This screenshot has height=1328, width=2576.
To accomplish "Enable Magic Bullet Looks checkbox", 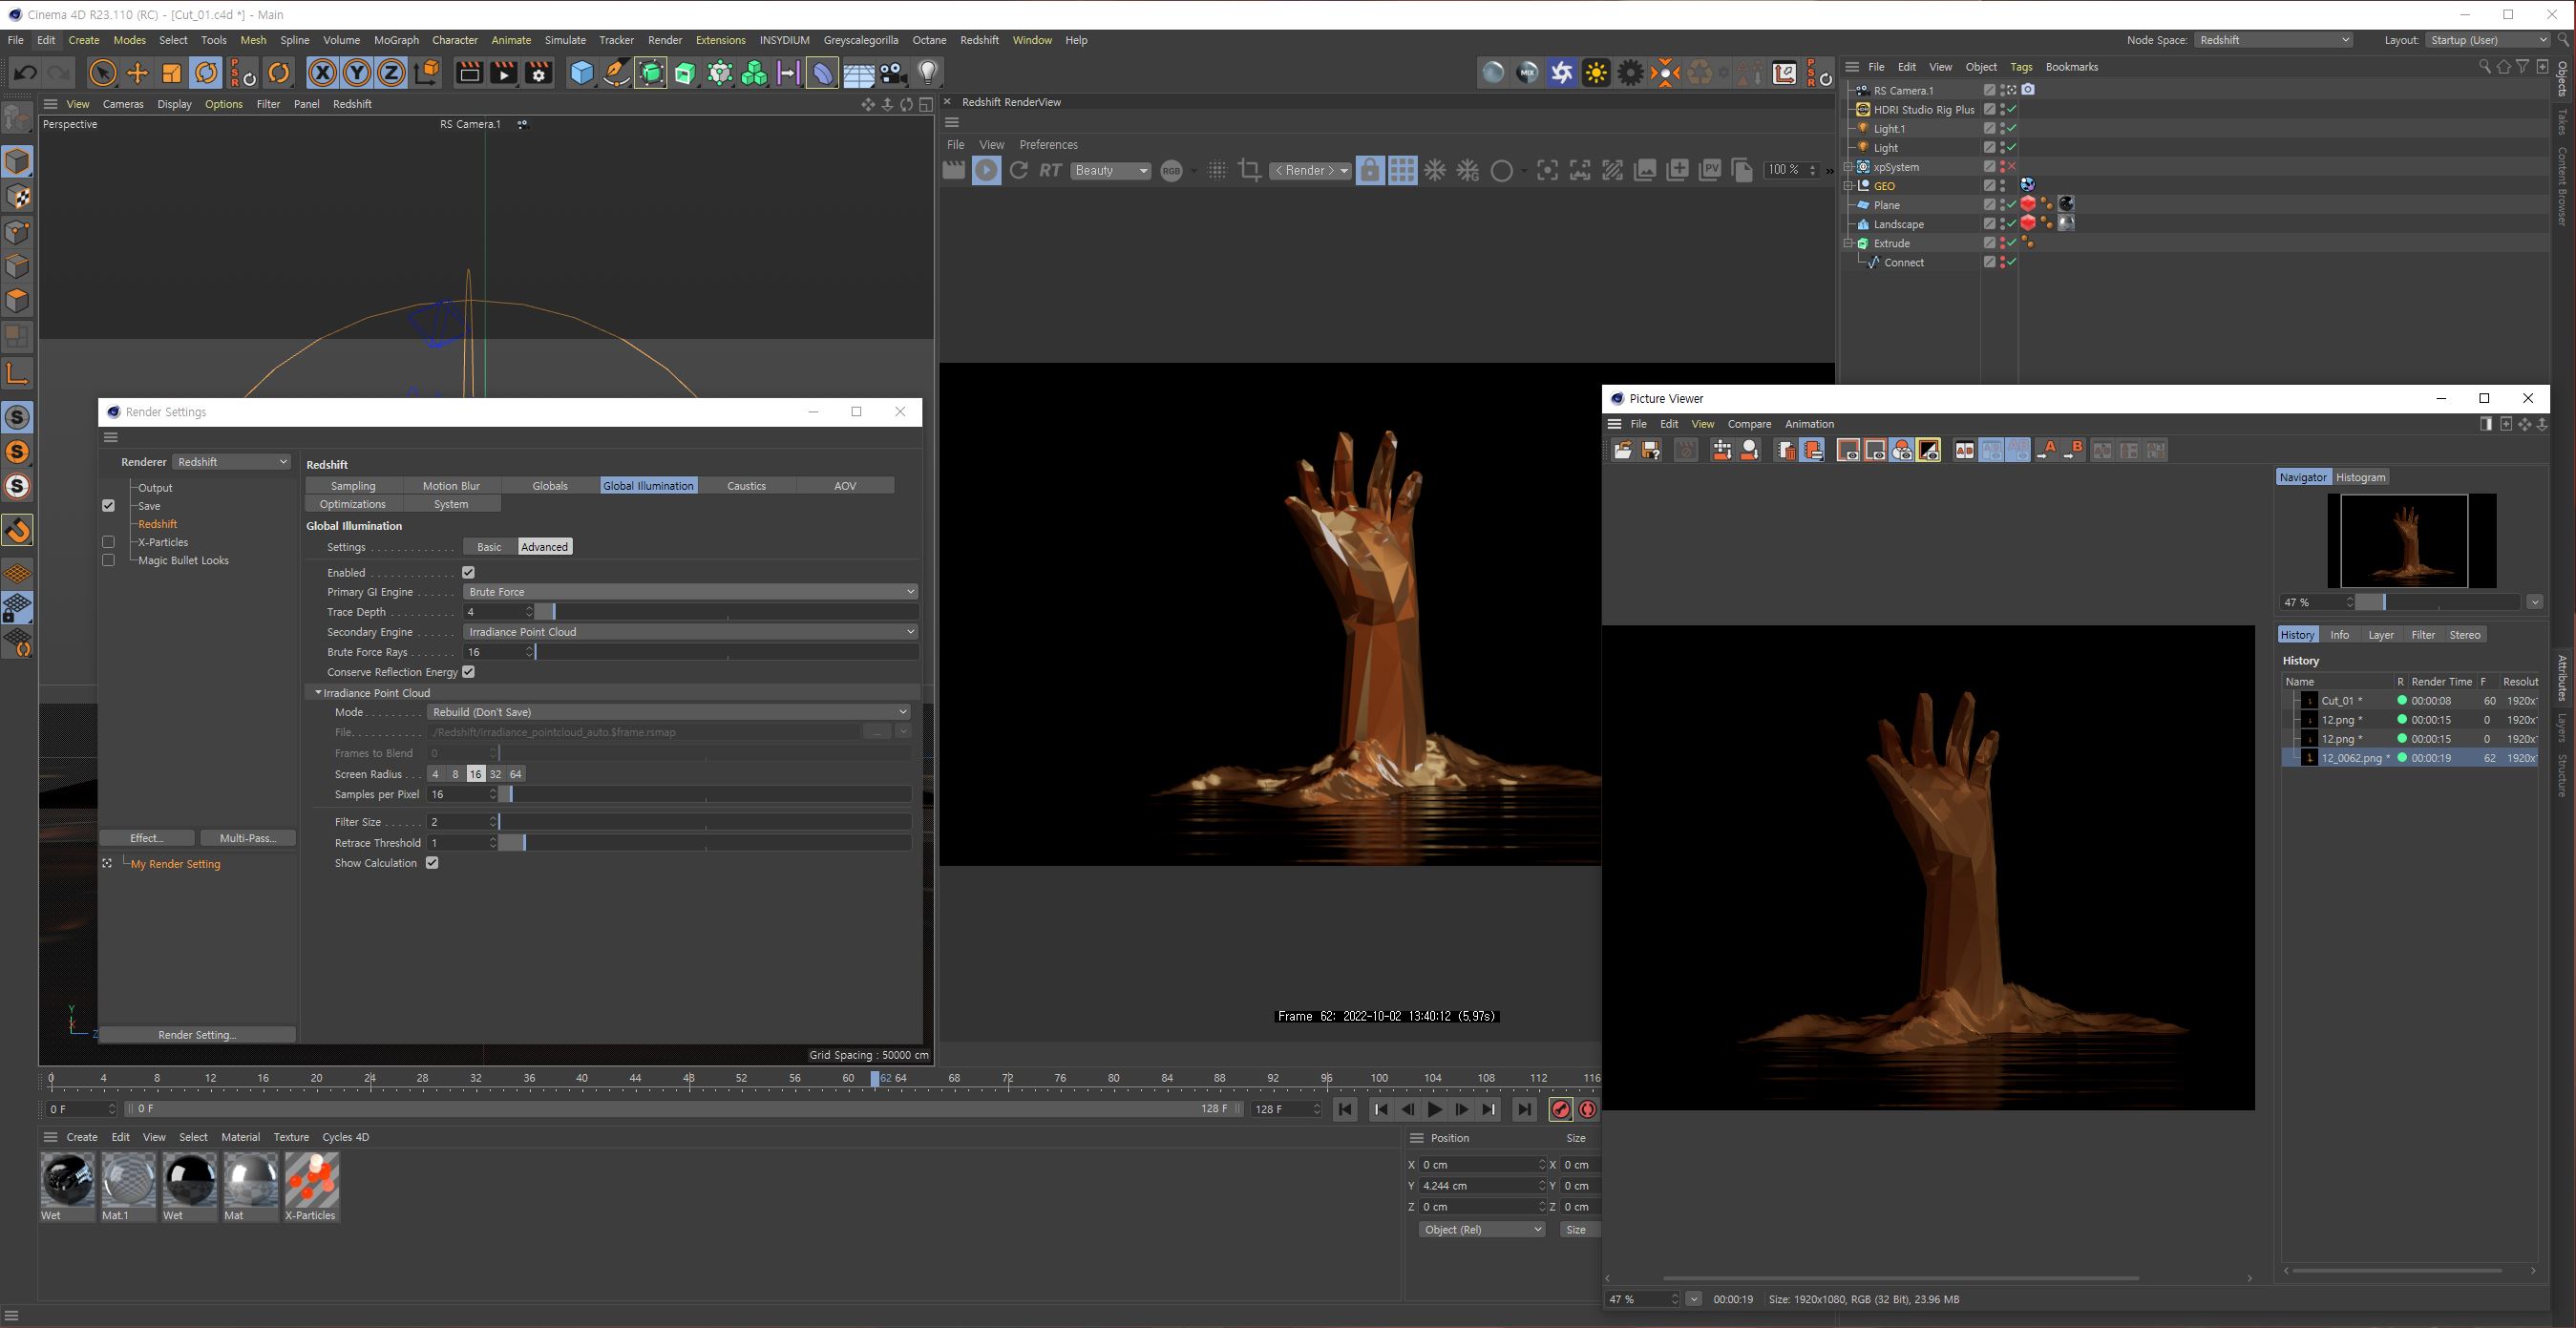I will tap(108, 560).
